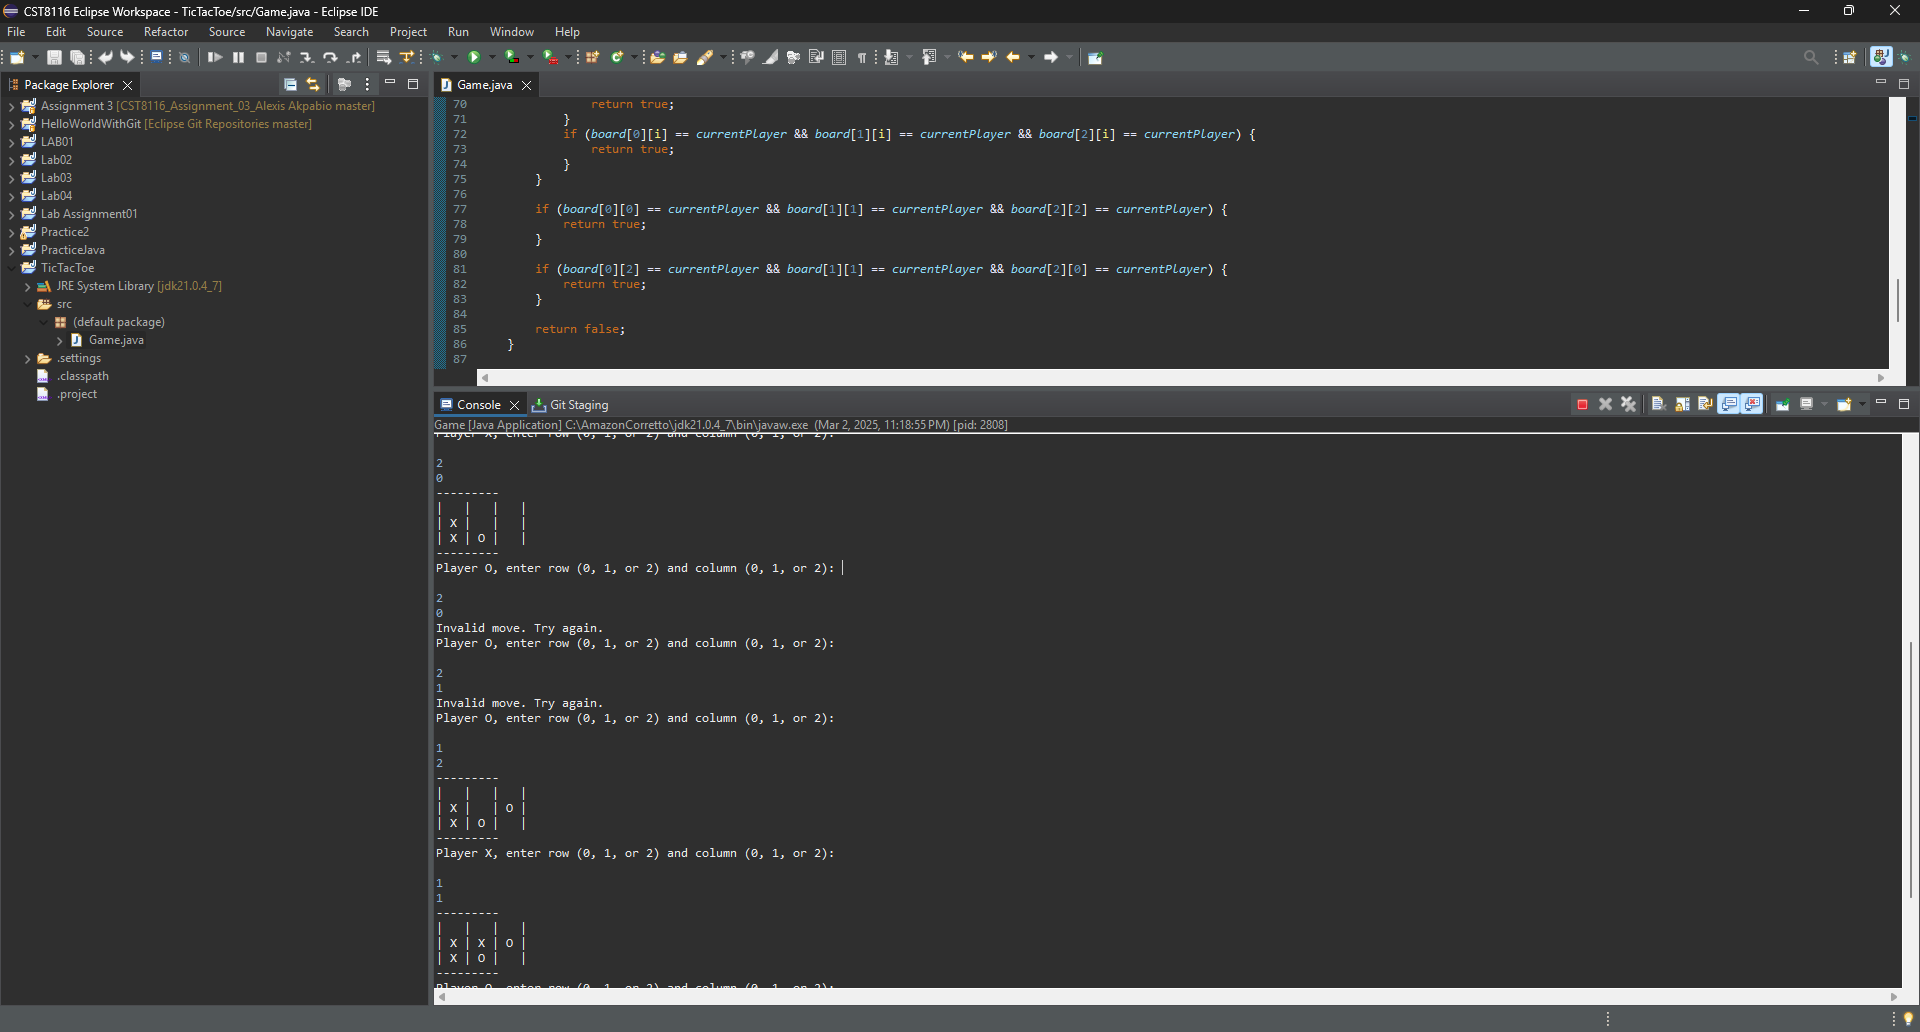The width and height of the screenshot is (1920, 1032).
Task: Click the console vertical scrollbar
Action: tap(1910, 770)
